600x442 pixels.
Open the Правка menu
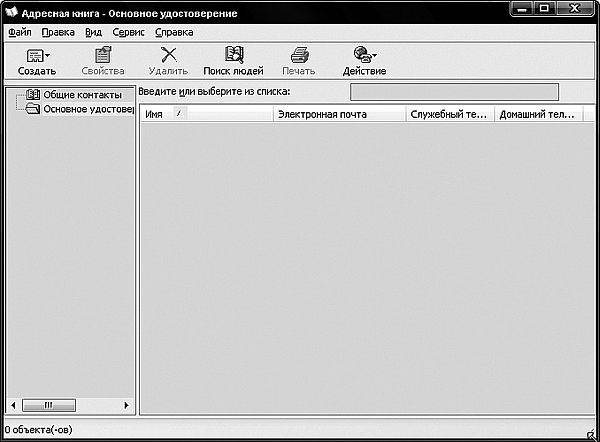pos(58,32)
